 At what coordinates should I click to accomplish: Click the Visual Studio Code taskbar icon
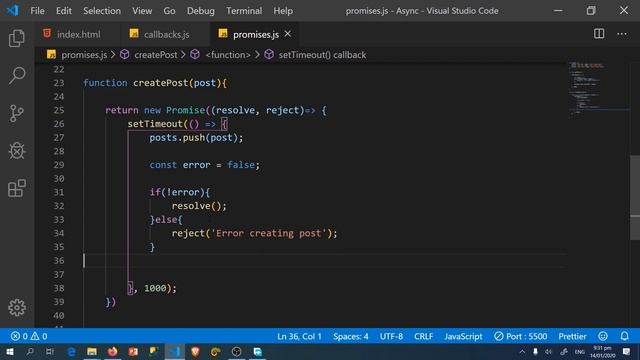click(175, 352)
